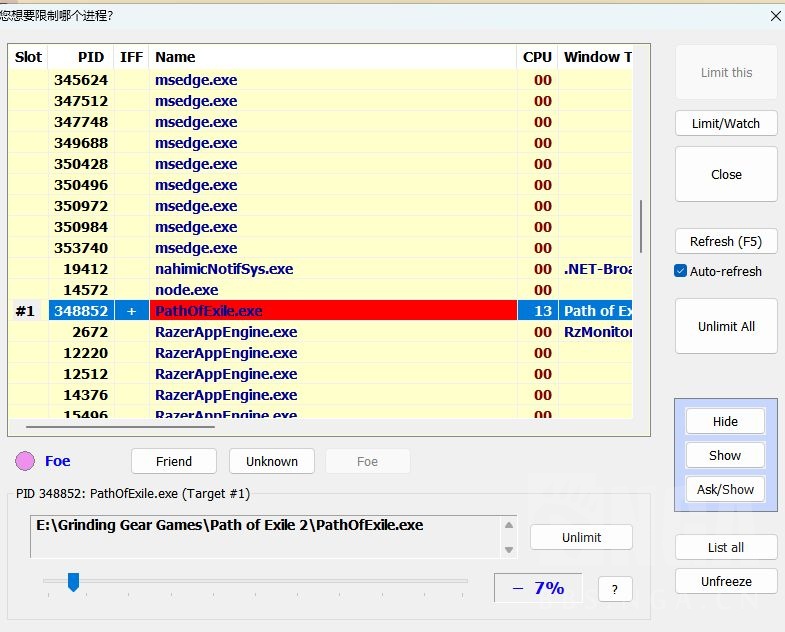This screenshot has width=785, height=632.
Task: Click the question mark help button
Action: 614,589
